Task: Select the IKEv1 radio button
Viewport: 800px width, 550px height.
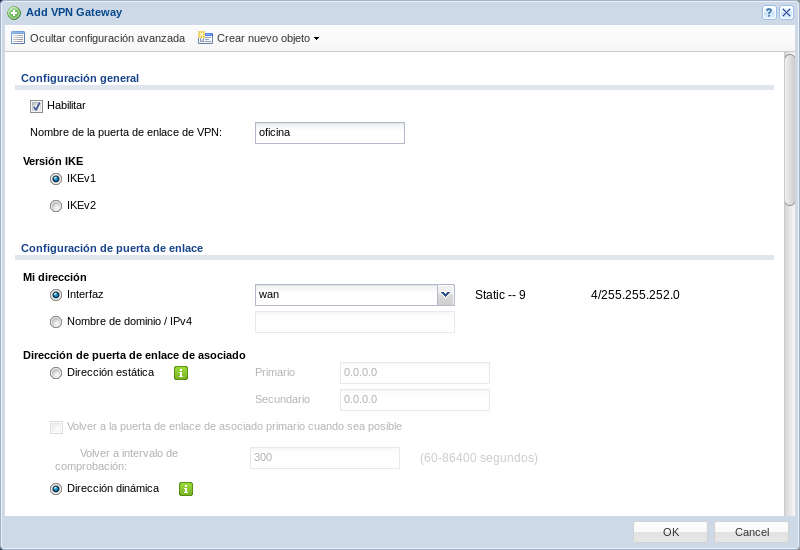Action: point(56,179)
